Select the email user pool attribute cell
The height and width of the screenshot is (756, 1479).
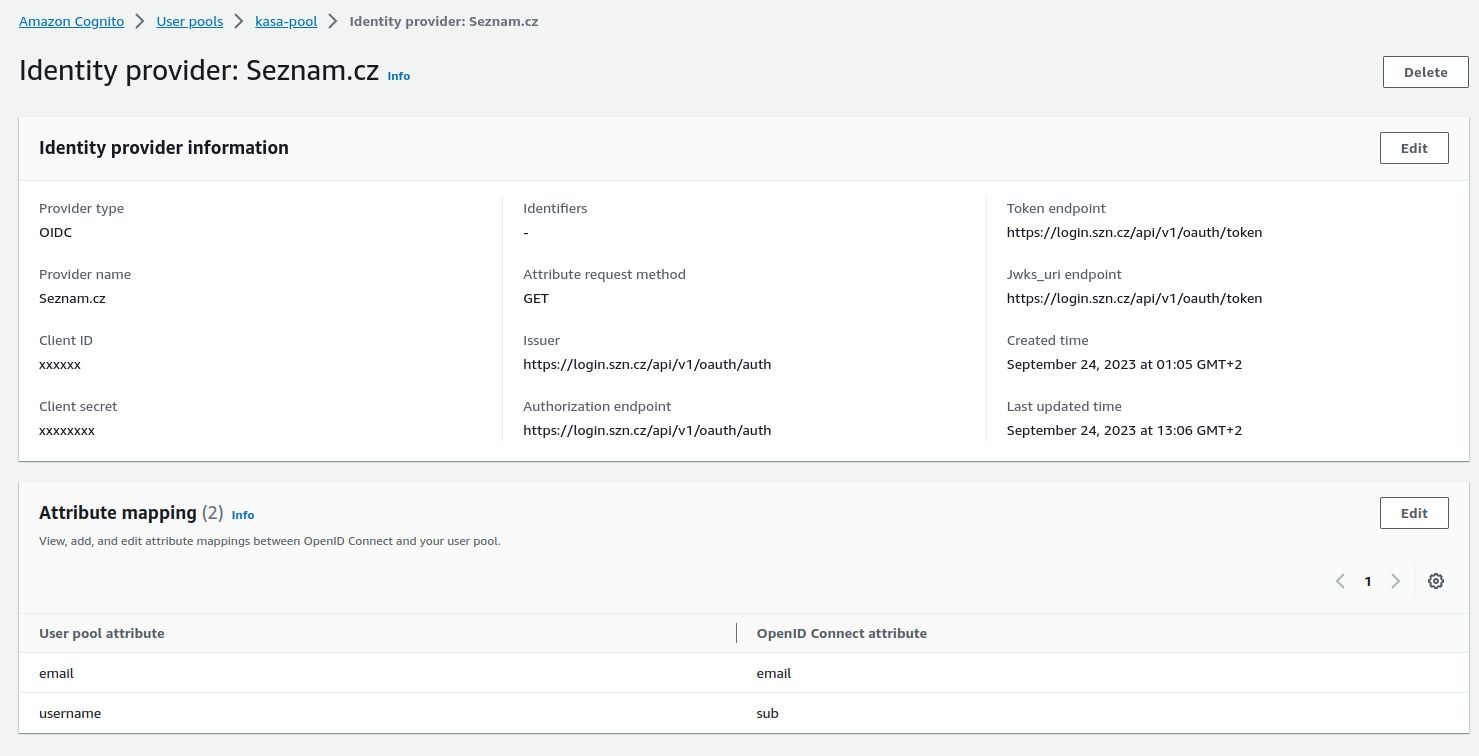(x=57, y=673)
